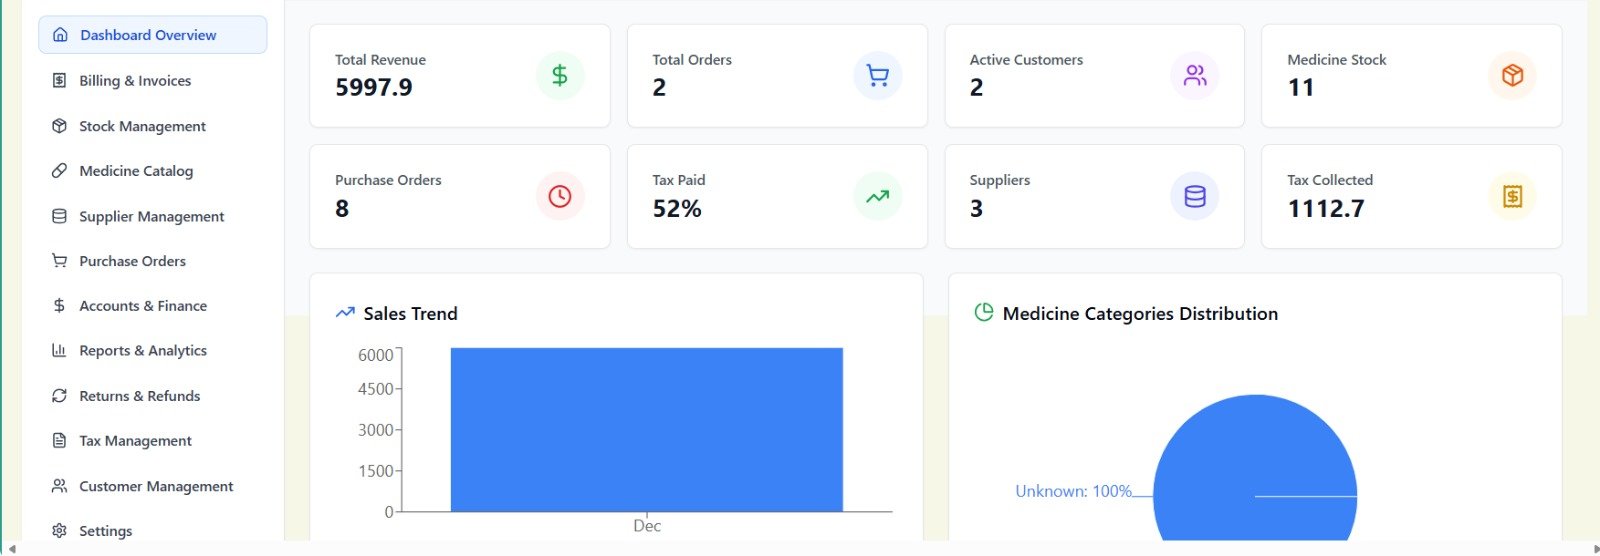Click the orange box Medicine Stock icon
This screenshot has width=1600, height=556.
1512,75
